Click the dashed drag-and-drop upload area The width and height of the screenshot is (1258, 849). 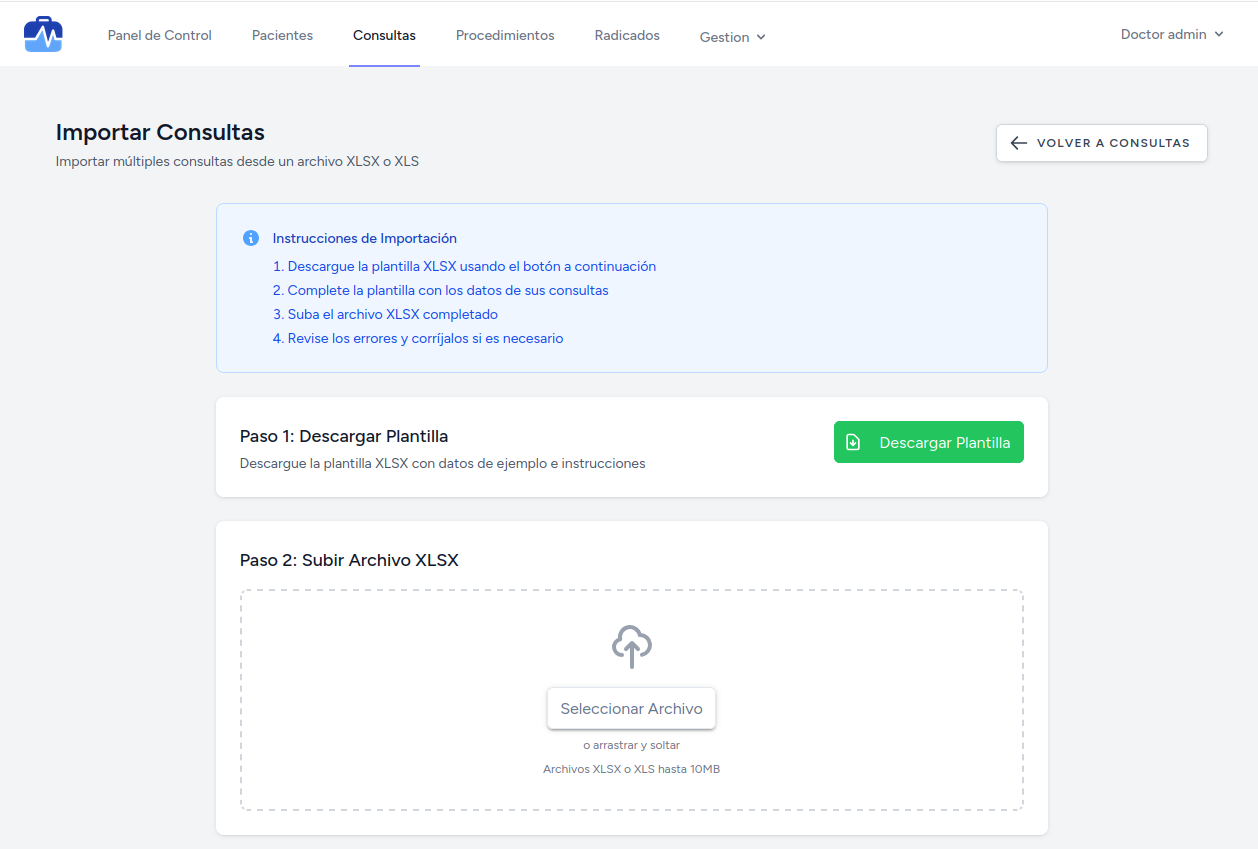400,700
